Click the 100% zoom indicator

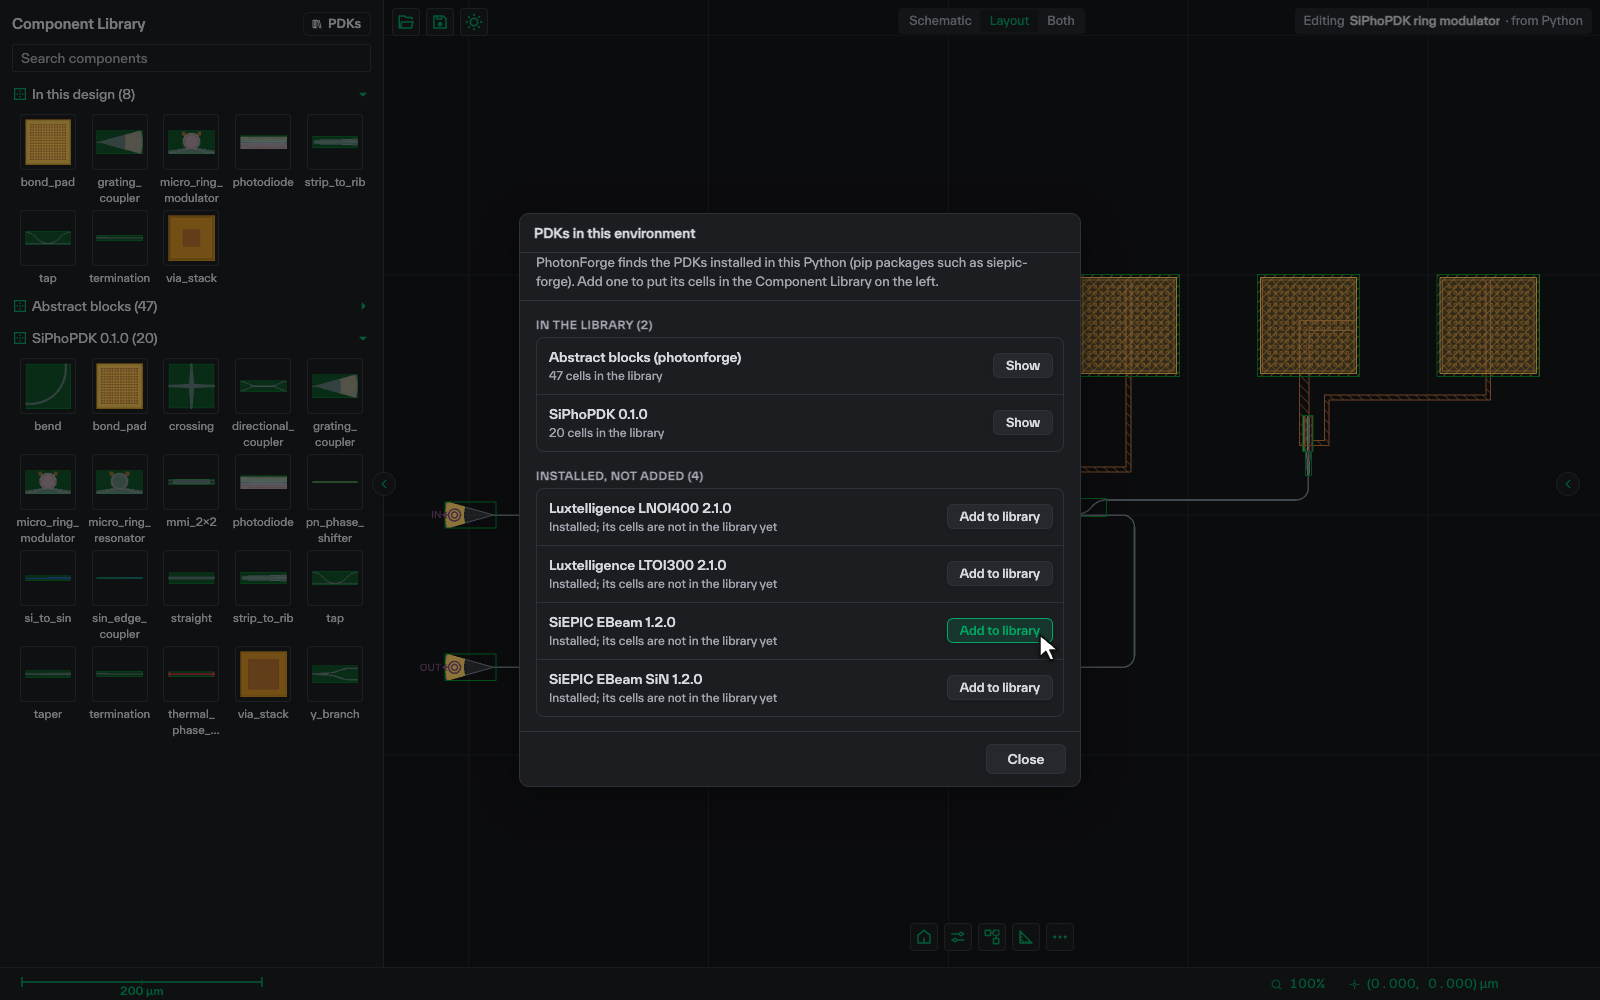pyautogui.click(x=1298, y=984)
